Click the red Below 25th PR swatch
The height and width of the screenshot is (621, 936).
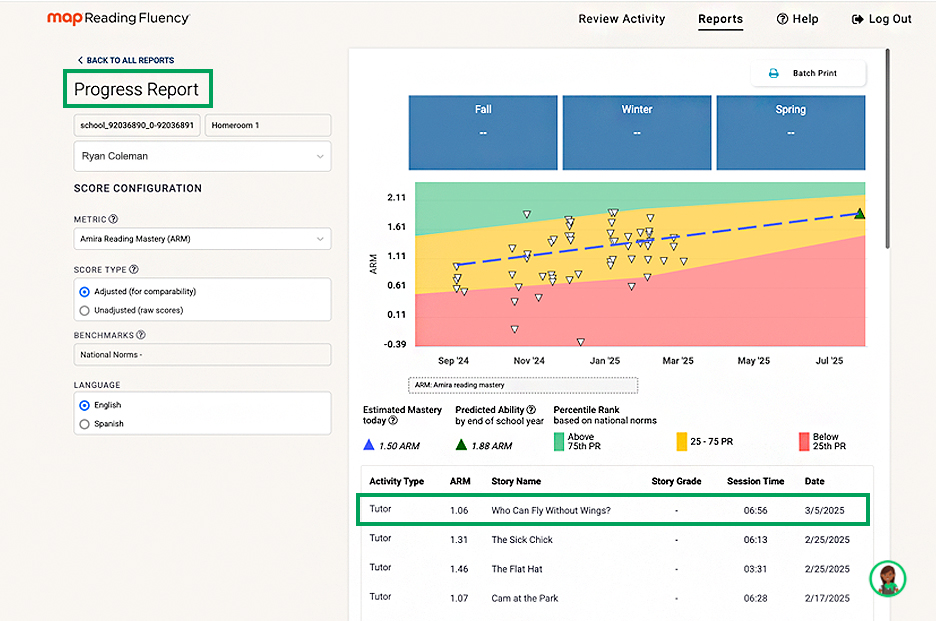(x=804, y=442)
